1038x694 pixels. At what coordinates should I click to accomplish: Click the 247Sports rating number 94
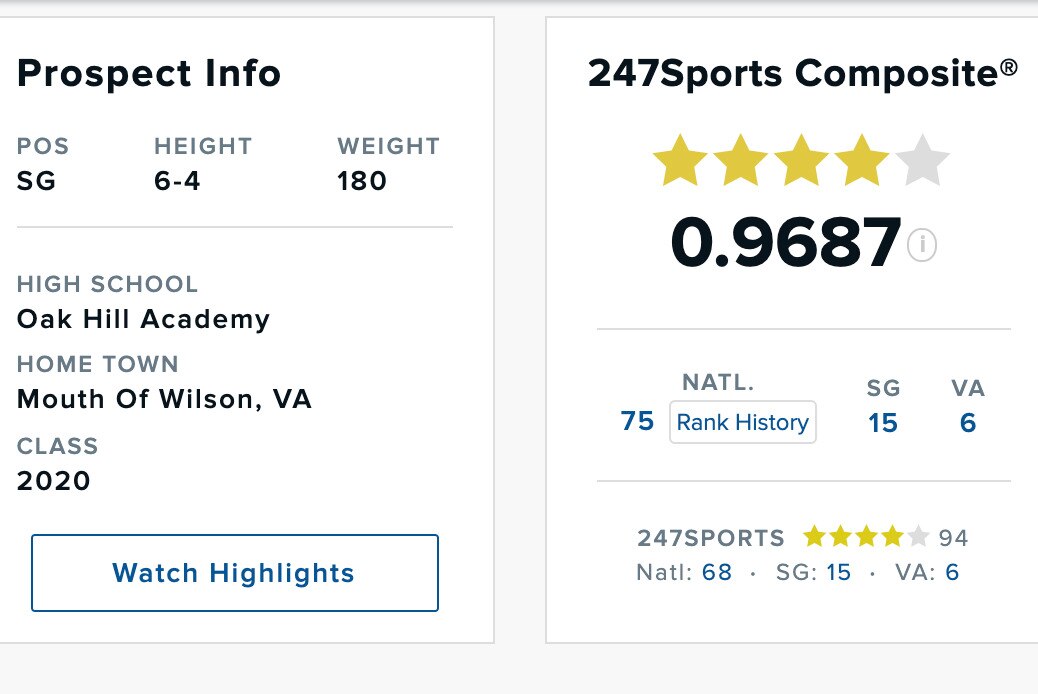[x=953, y=538]
